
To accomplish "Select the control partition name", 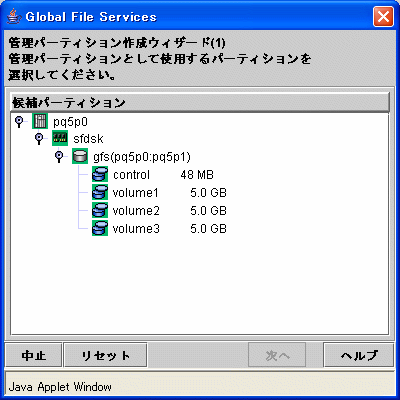I will pos(131,174).
